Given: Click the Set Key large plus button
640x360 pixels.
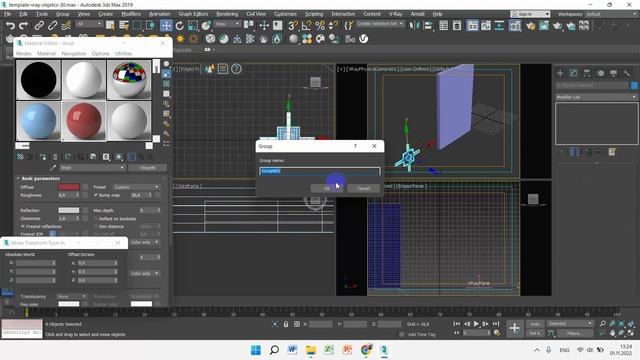Looking at the screenshot, I should (x=514, y=328).
